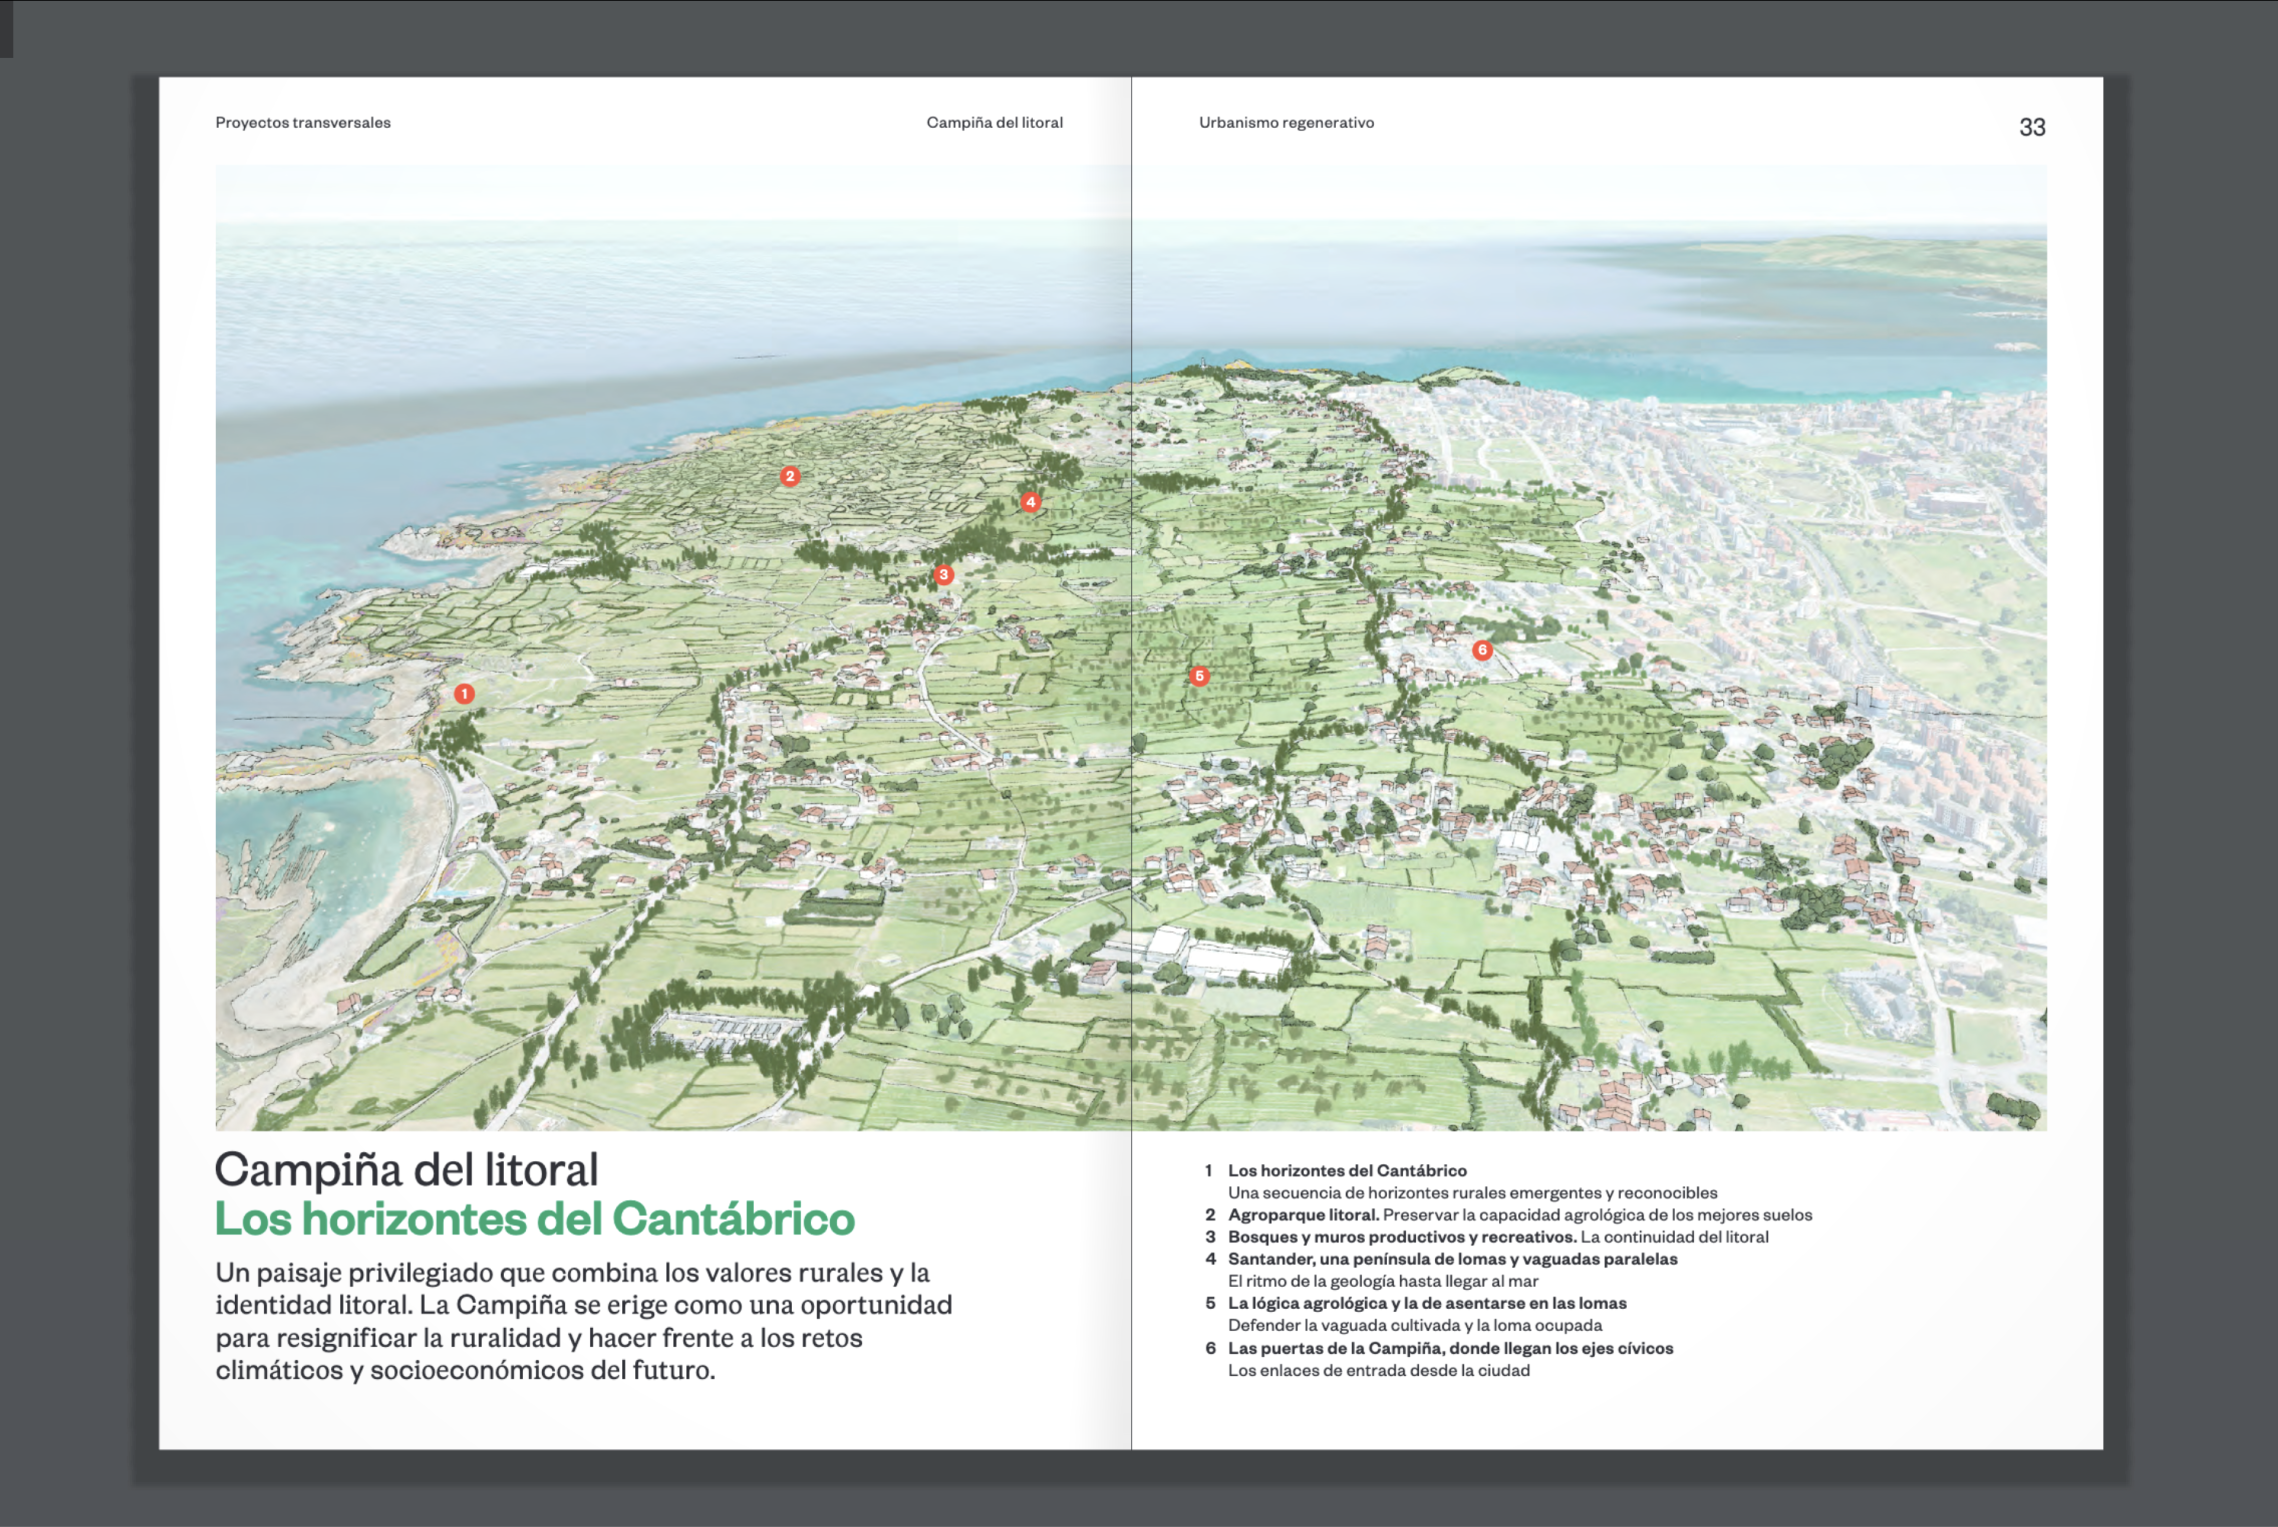
Task: Click red map marker number 6
Action: tap(1482, 650)
